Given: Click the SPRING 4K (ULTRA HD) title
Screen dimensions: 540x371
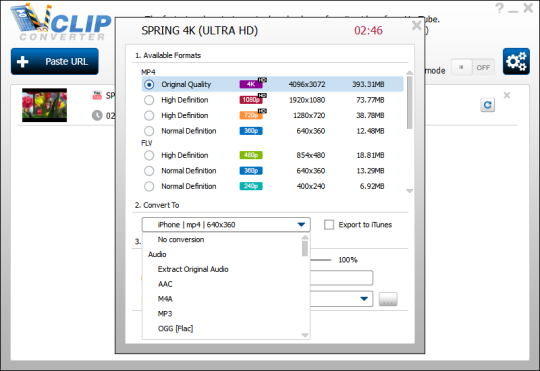Looking at the screenshot, I should pos(199,30).
